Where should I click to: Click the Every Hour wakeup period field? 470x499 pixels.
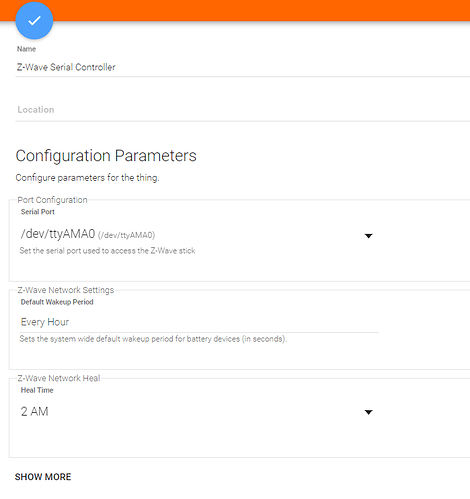coord(199,322)
